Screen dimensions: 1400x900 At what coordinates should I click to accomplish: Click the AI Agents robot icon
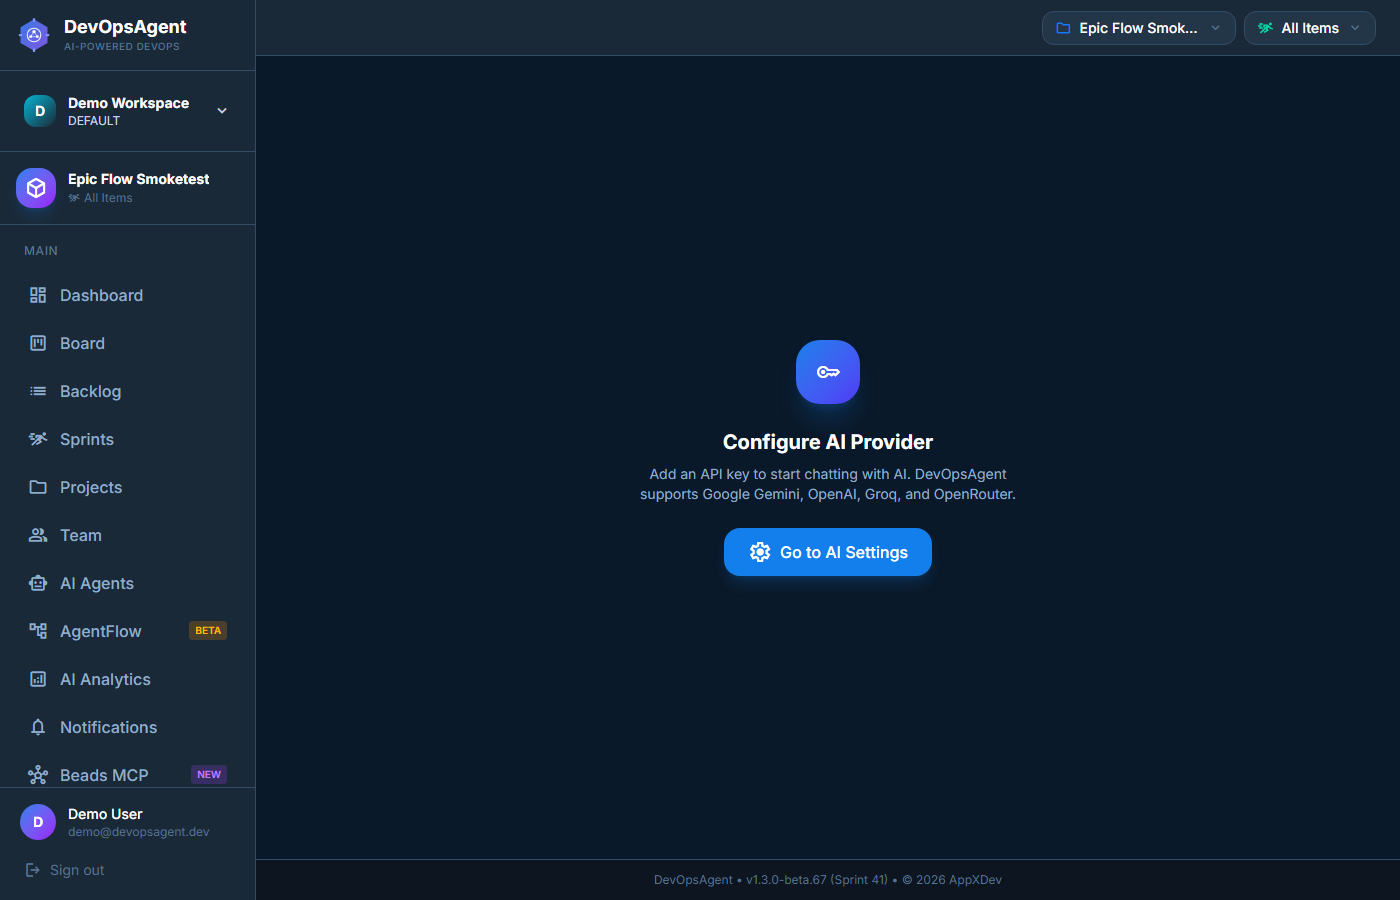(38, 583)
